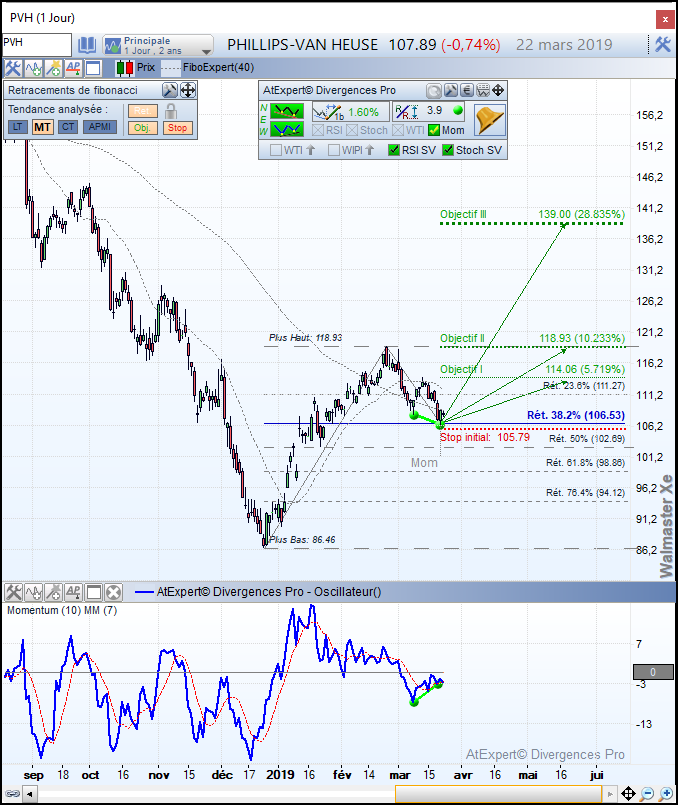The width and height of the screenshot is (678, 805).
Task: Click the Stop initial 105.79 label
Action: [x=485, y=437]
